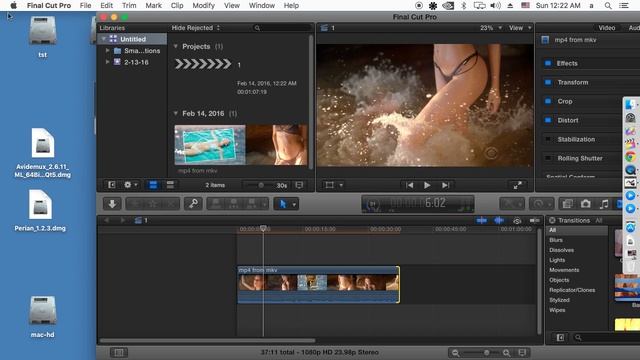This screenshot has width=640, height=360.
Task: Switch to the Video inspector tab
Action: (607, 28)
